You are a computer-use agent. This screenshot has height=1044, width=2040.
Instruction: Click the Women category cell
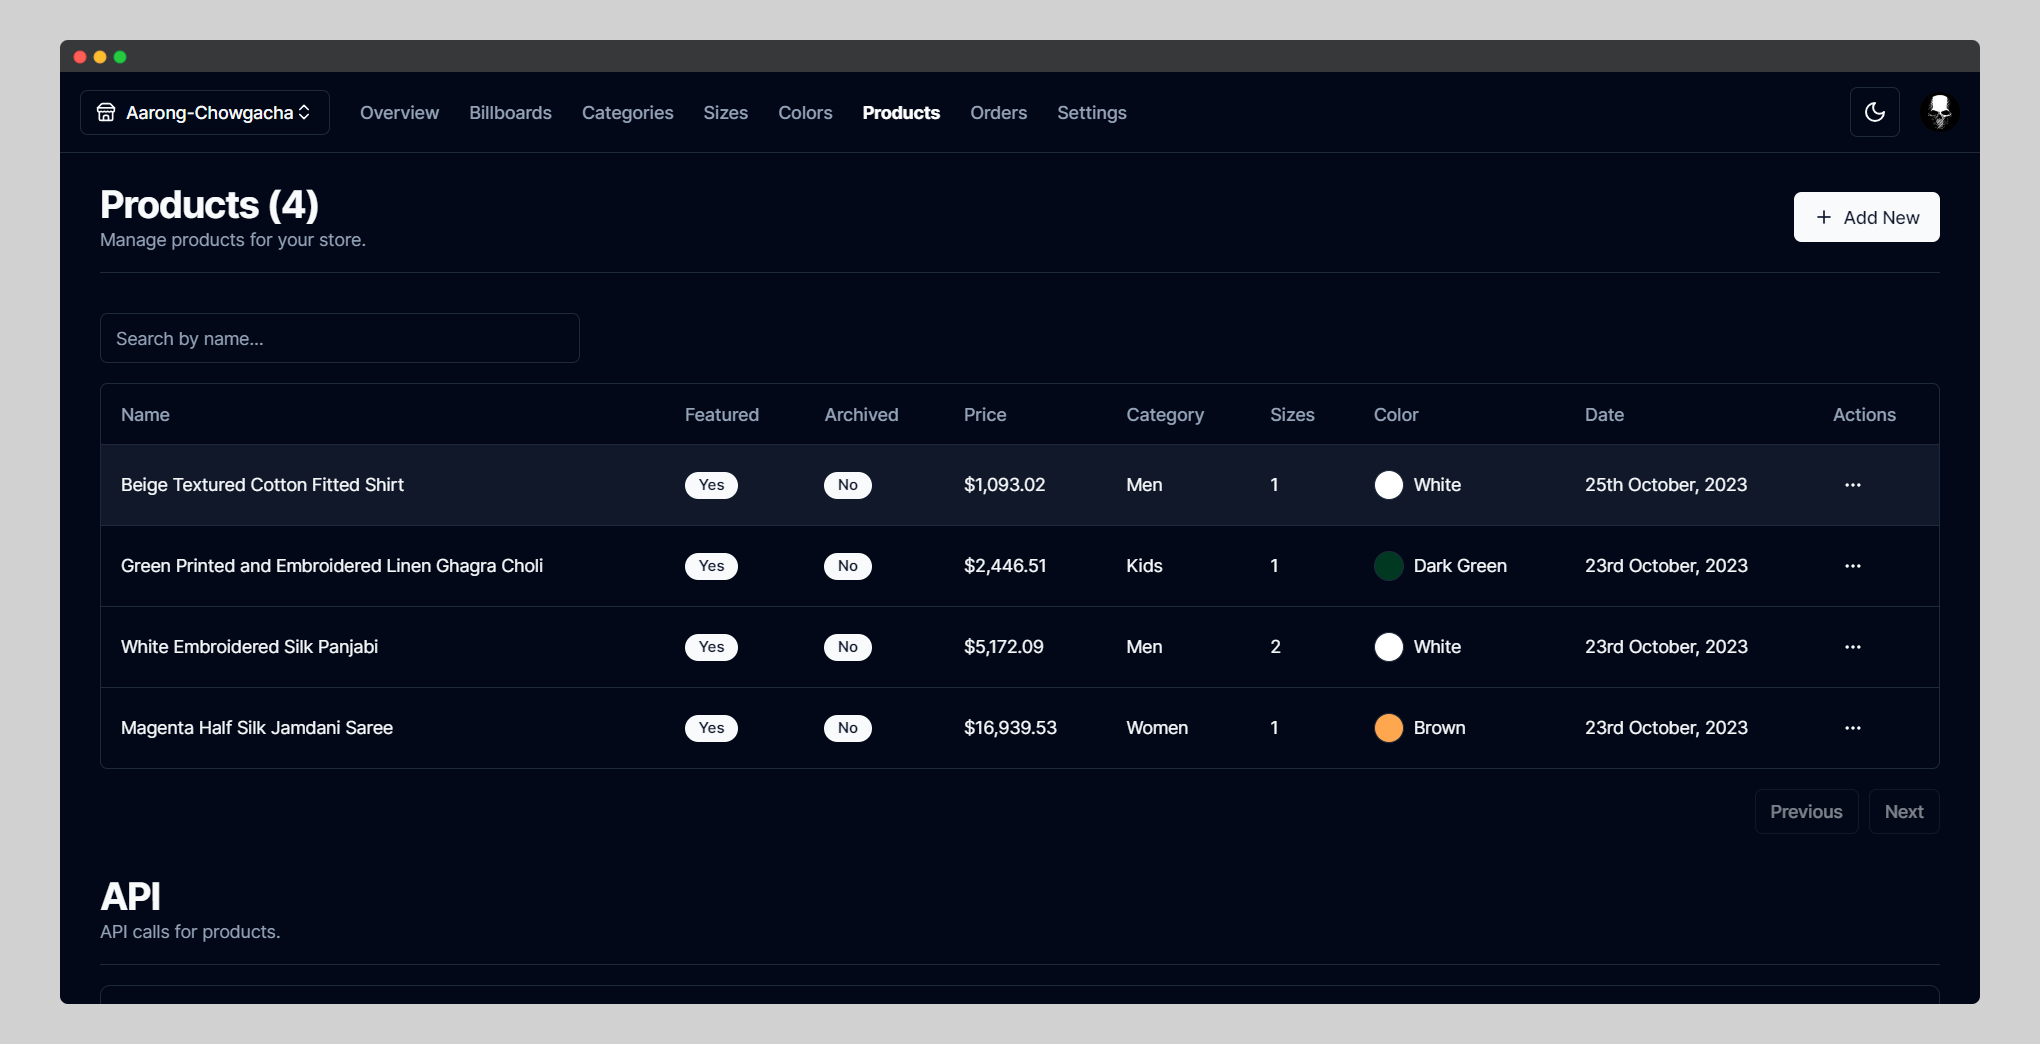click(1157, 728)
